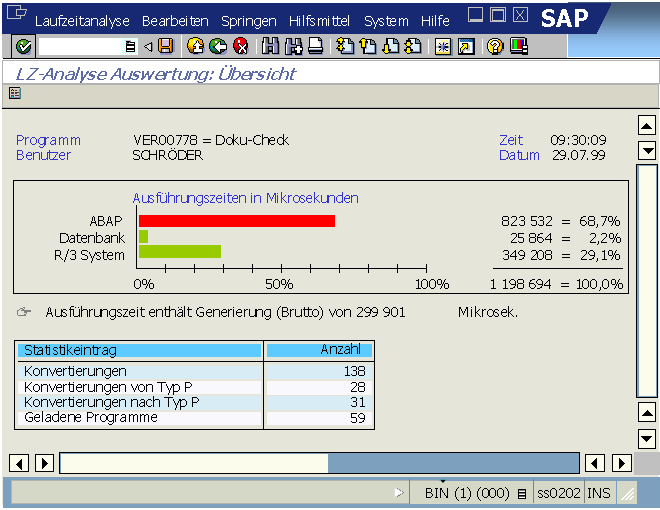Screen dimensions: 660x510
Task: Go to next page icon
Action: [x=391, y=46]
